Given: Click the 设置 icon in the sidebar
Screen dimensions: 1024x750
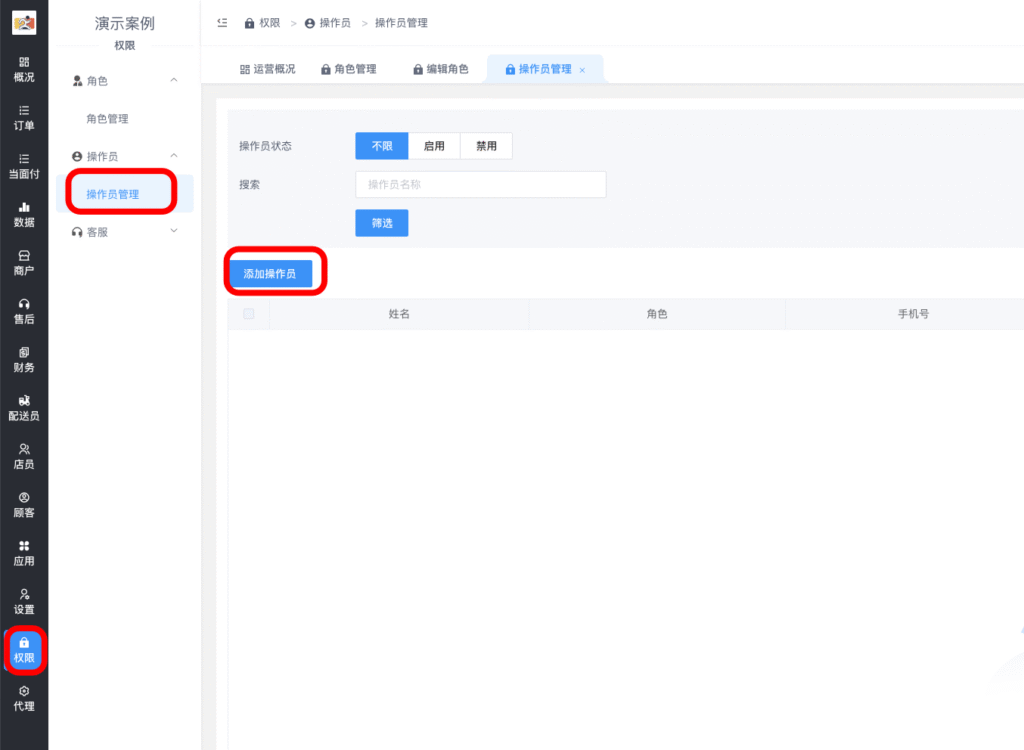Looking at the screenshot, I should (22, 600).
